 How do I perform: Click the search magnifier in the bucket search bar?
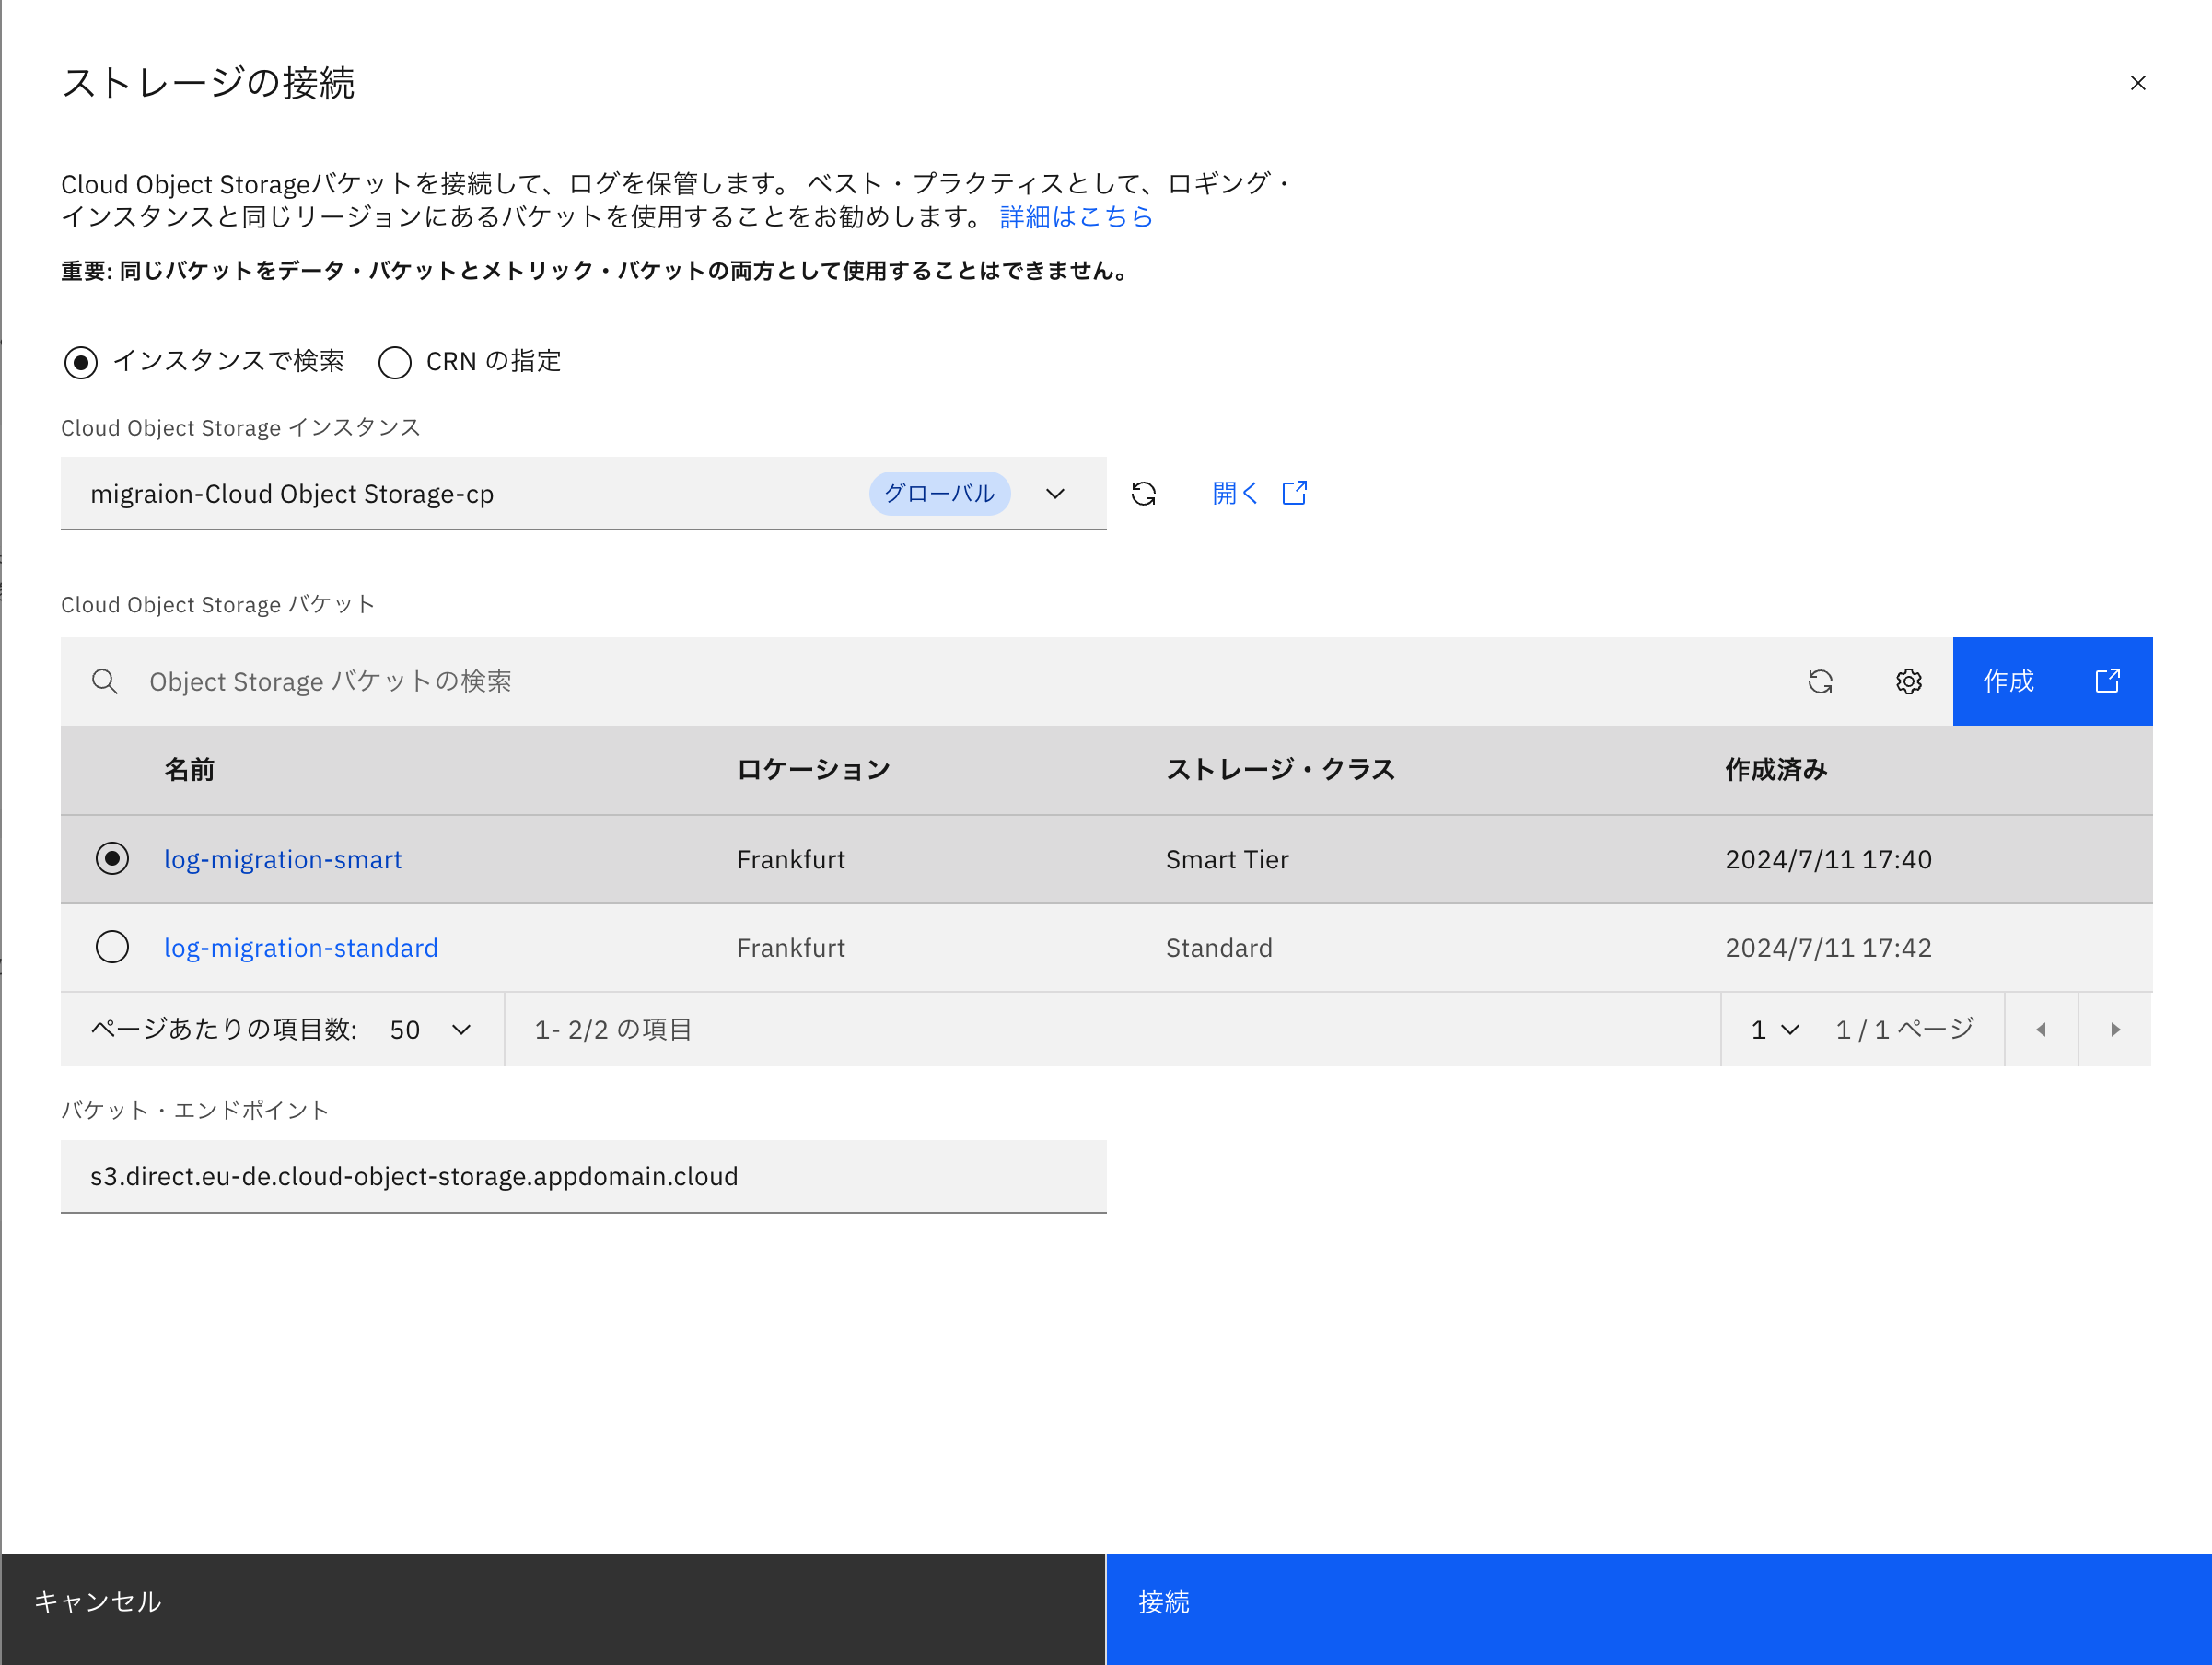105,681
